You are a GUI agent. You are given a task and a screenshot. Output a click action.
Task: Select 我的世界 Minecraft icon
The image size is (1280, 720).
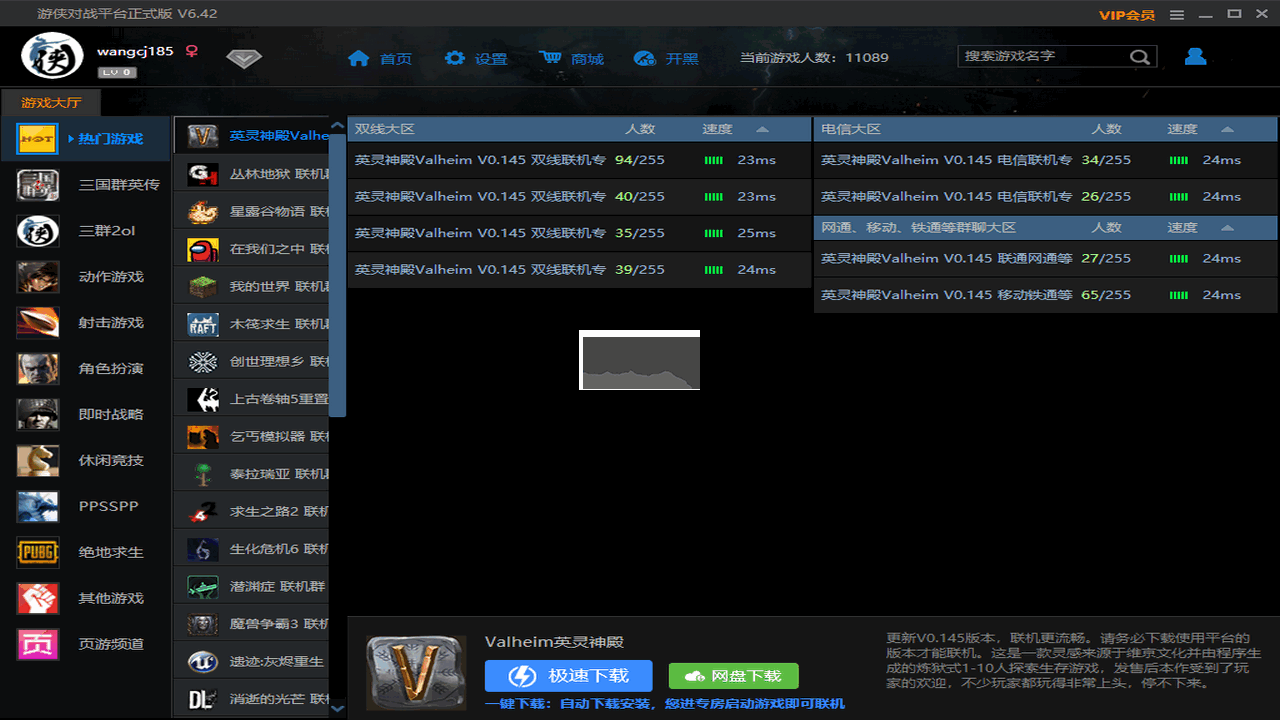click(x=203, y=287)
